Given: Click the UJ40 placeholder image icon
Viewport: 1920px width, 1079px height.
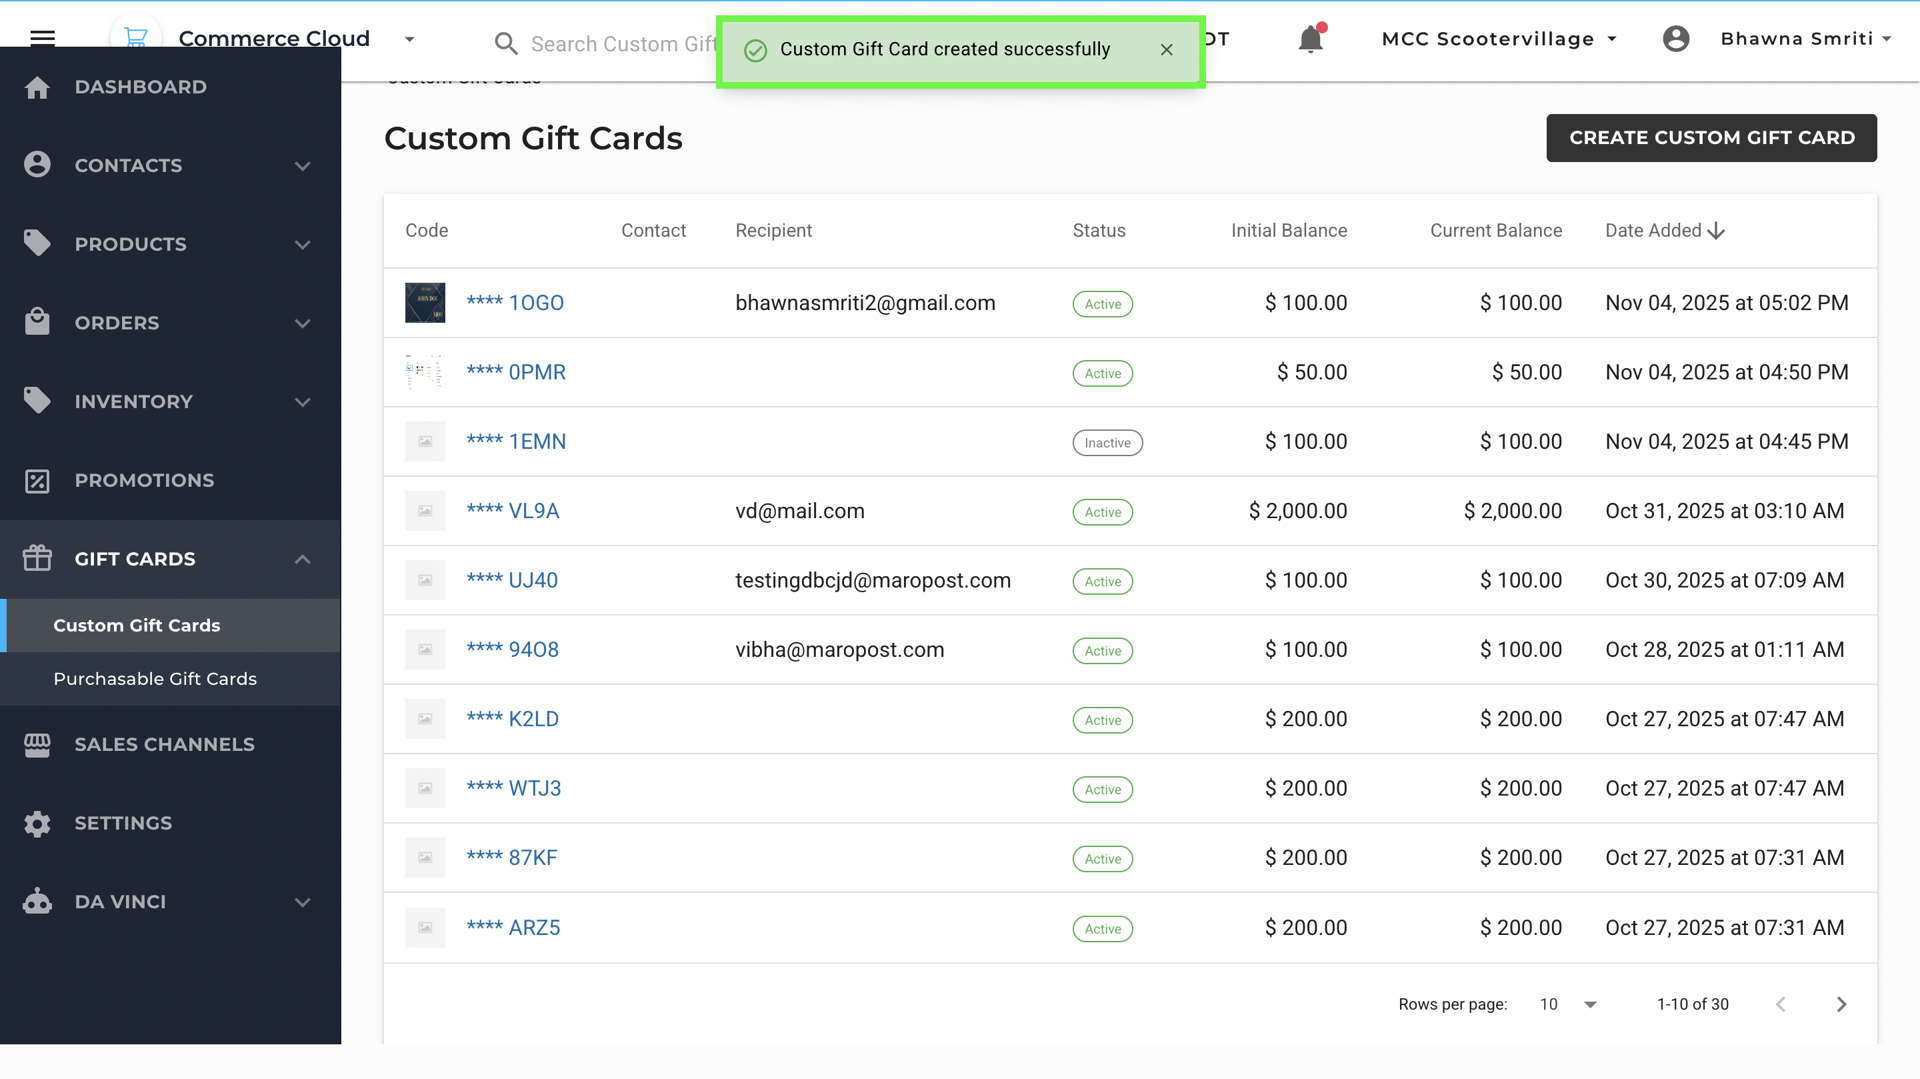Looking at the screenshot, I should pos(425,580).
